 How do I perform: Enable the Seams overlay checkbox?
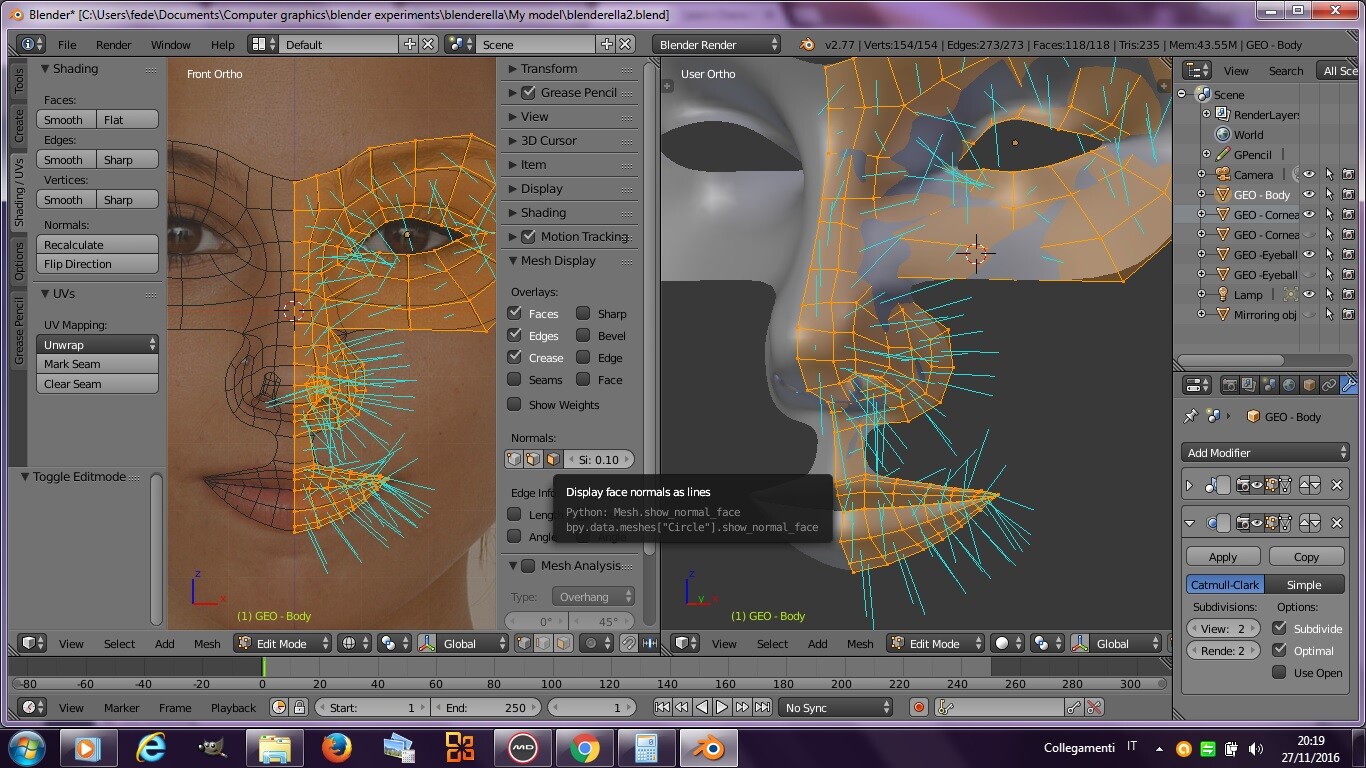(x=514, y=379)
